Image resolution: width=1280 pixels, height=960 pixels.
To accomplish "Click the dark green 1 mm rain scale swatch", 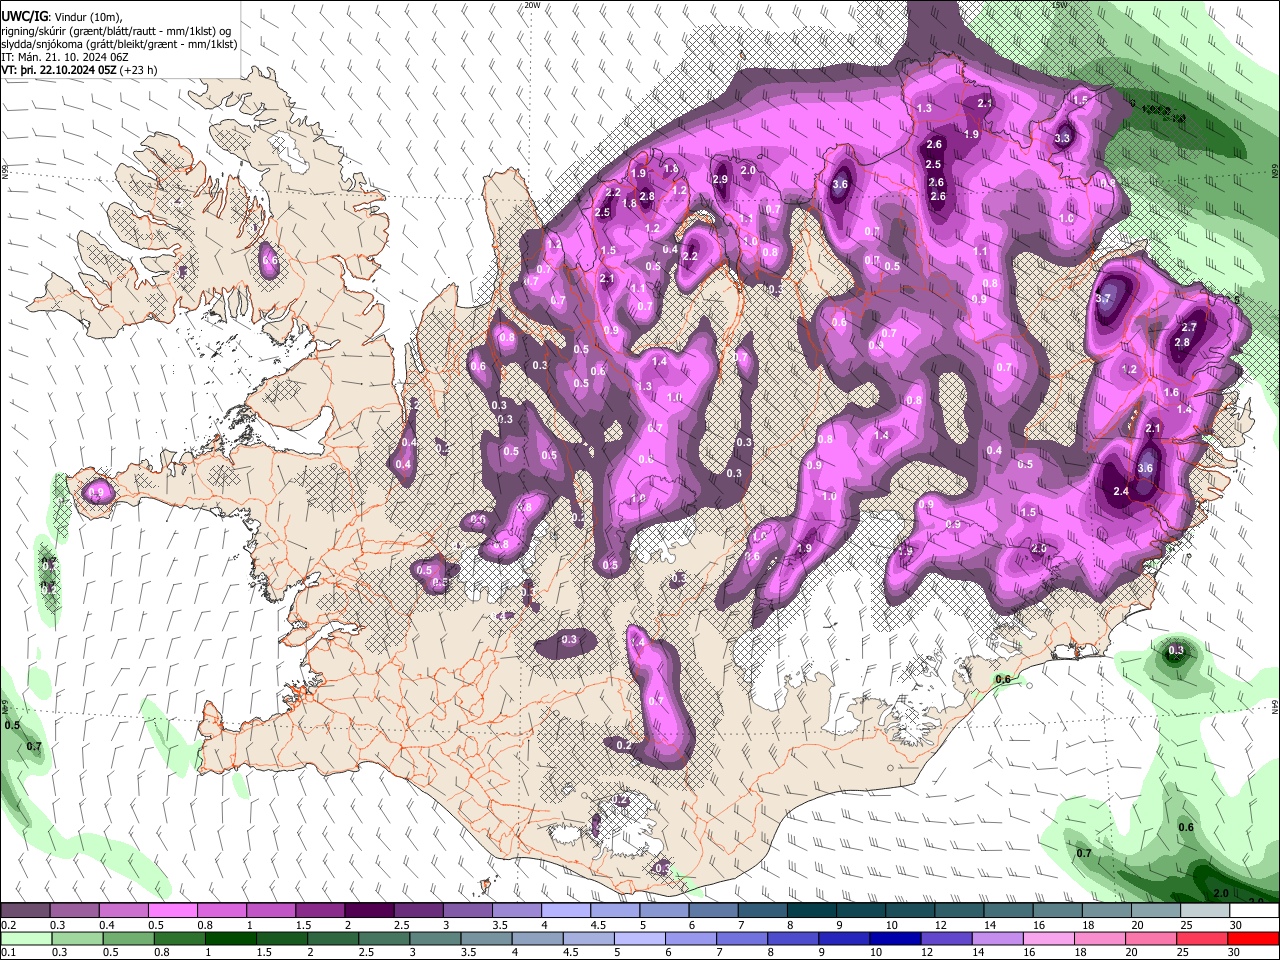I will [230, 938].
